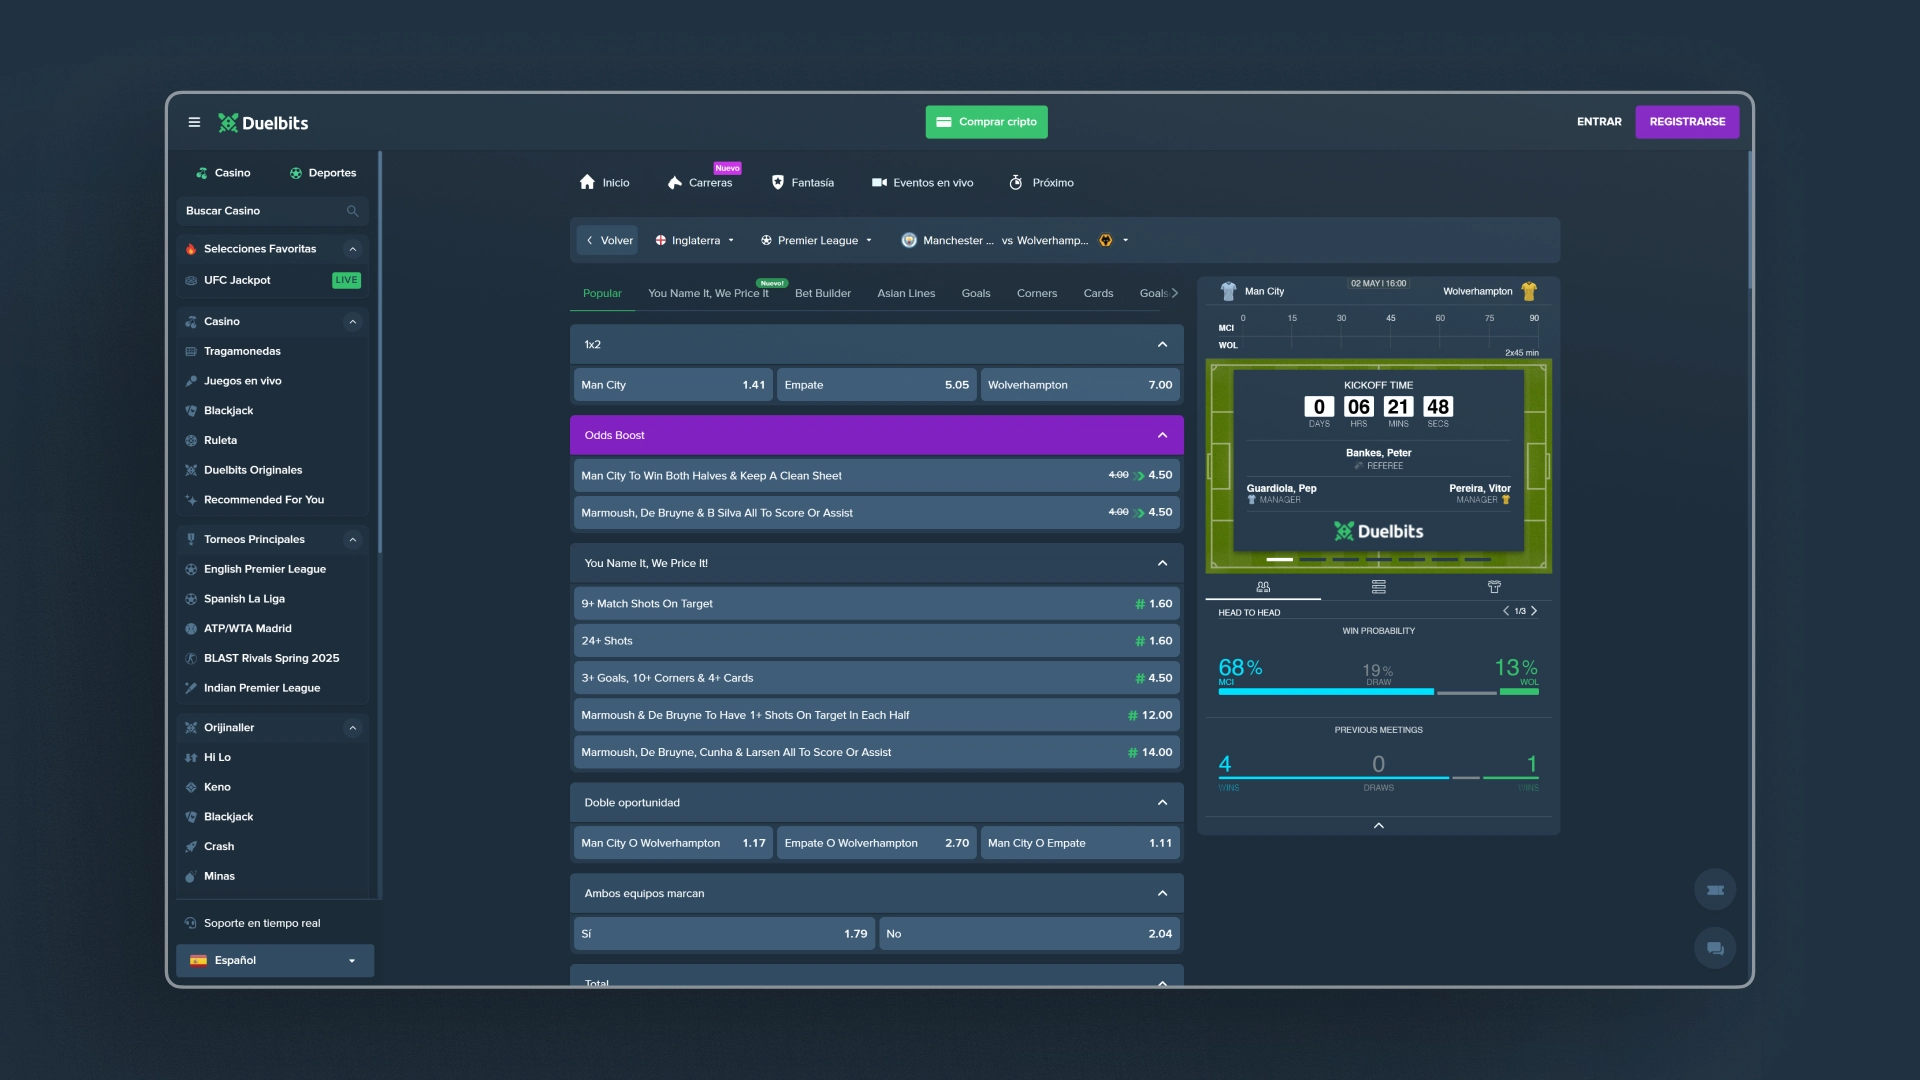Select the Asian Lines tab
Viewport: 1920px width, 1080px height.
tap(906, 293)
